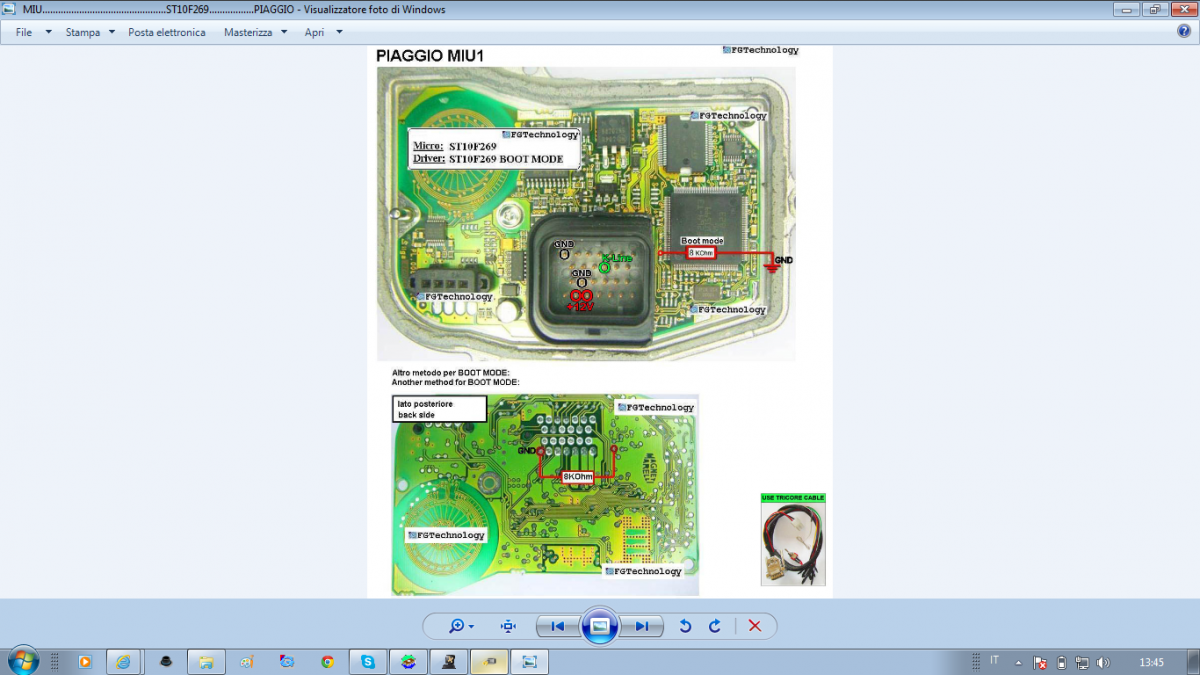The image size is (1200, 675).
Task: Expand the Masterizza dropdown arrow
Action: coord(284,32)
